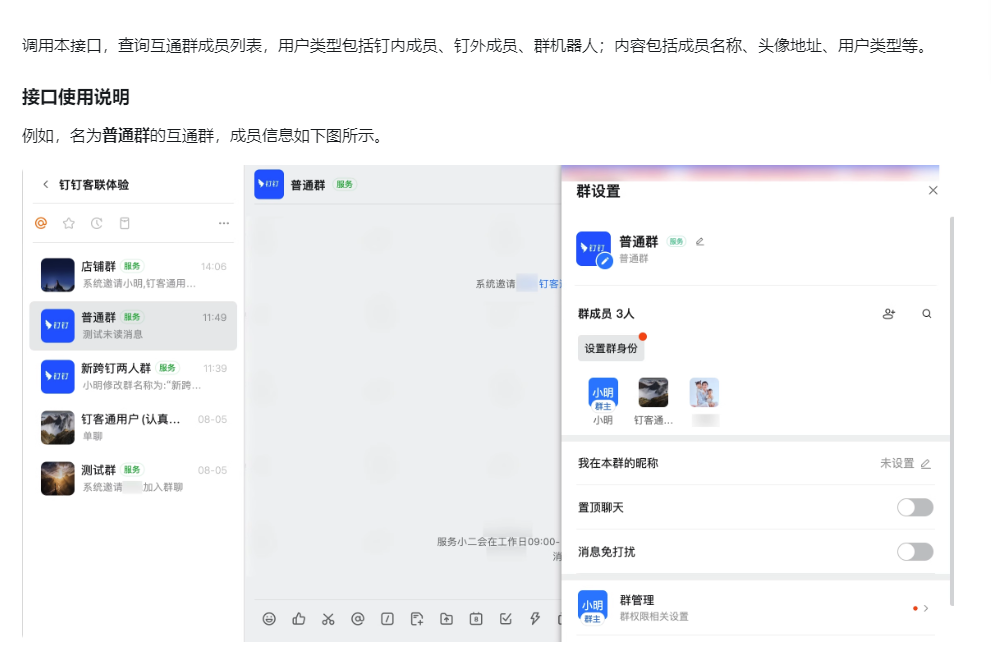
Task: Select the scissors screenshot tool
Action: [x=328, y=619]
